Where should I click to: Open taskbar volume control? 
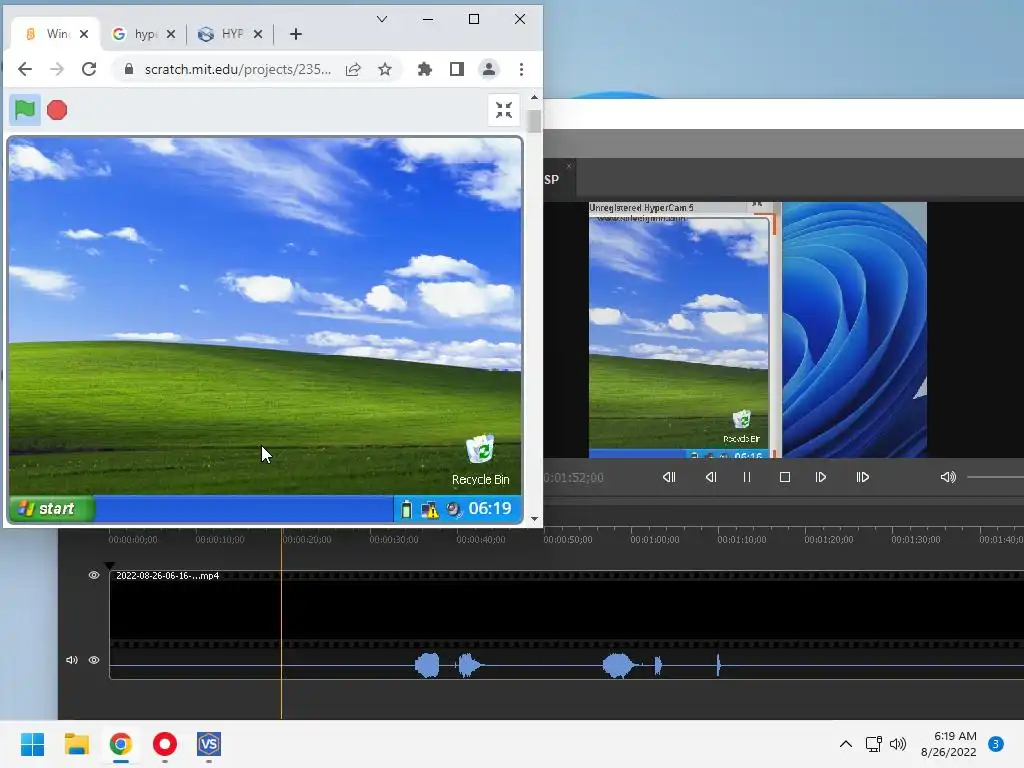(x=898, y=744)
